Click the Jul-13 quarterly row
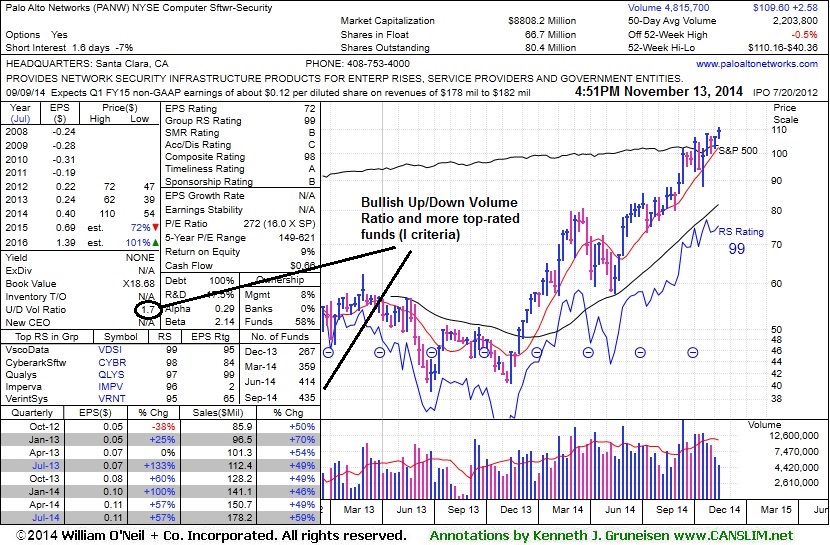 161,466
